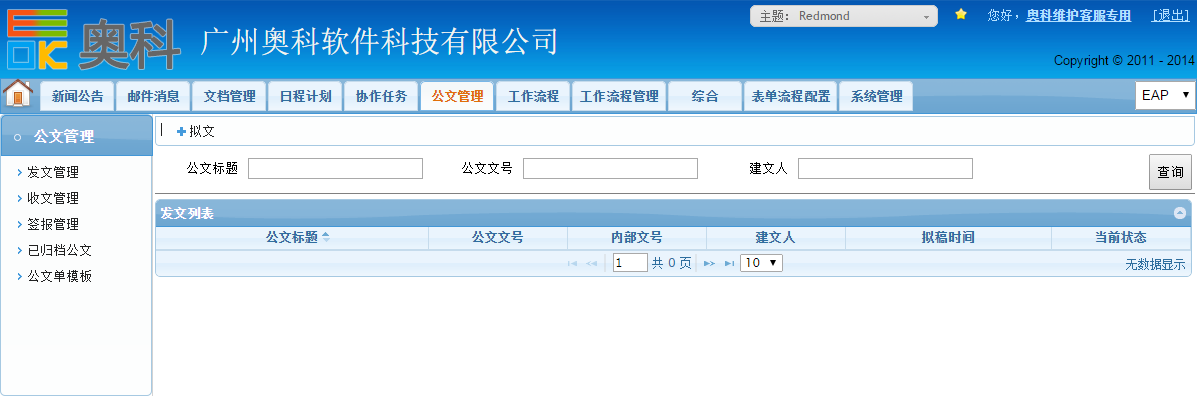Jump to last page of the list
Viewport: 1197px width, 403px height.
[x=728, y=263]
